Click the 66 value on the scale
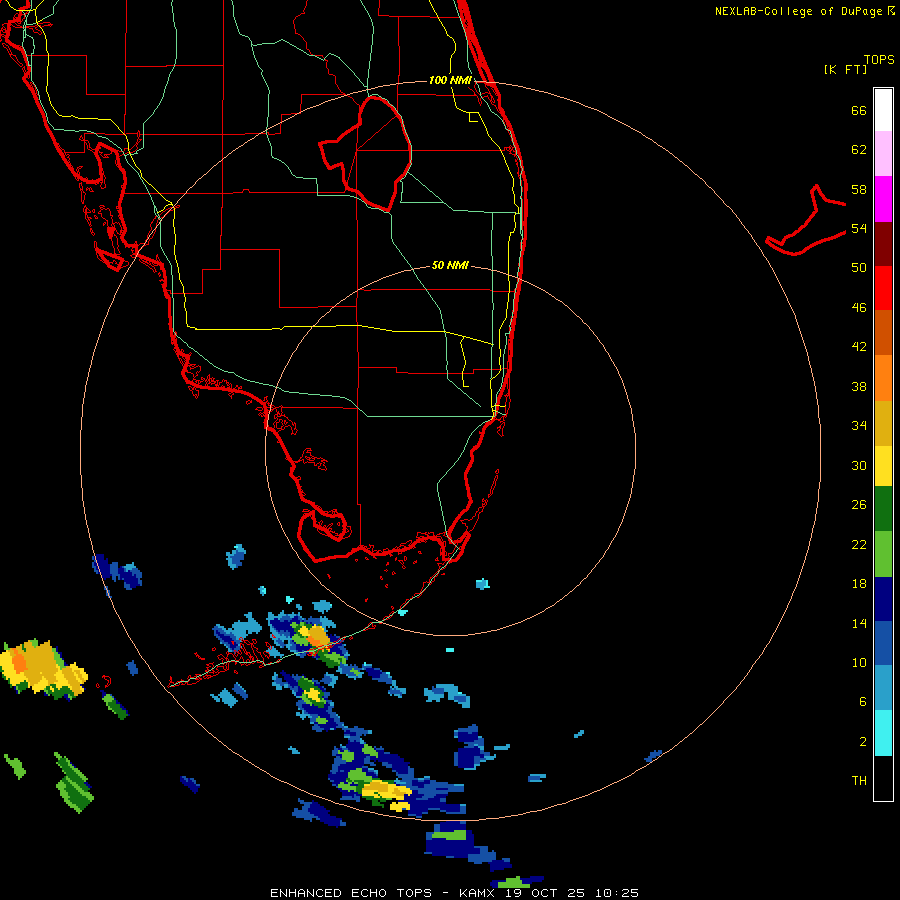 tap(859, 110)
